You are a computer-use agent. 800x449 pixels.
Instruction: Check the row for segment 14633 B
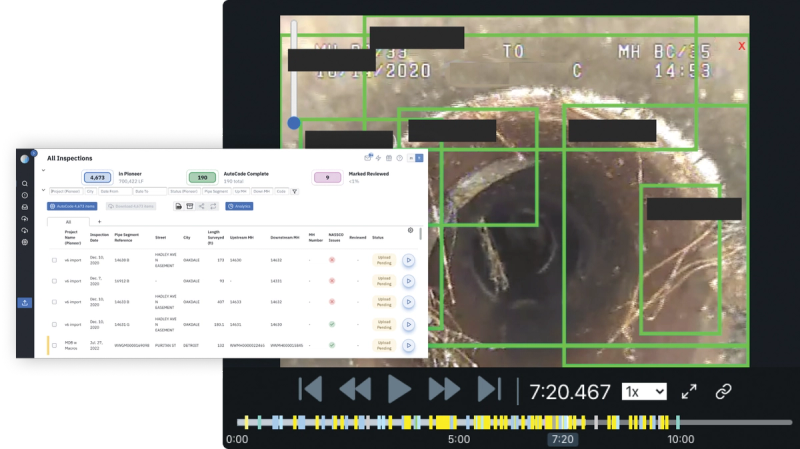pyautogui.click(x=54, y=302)
